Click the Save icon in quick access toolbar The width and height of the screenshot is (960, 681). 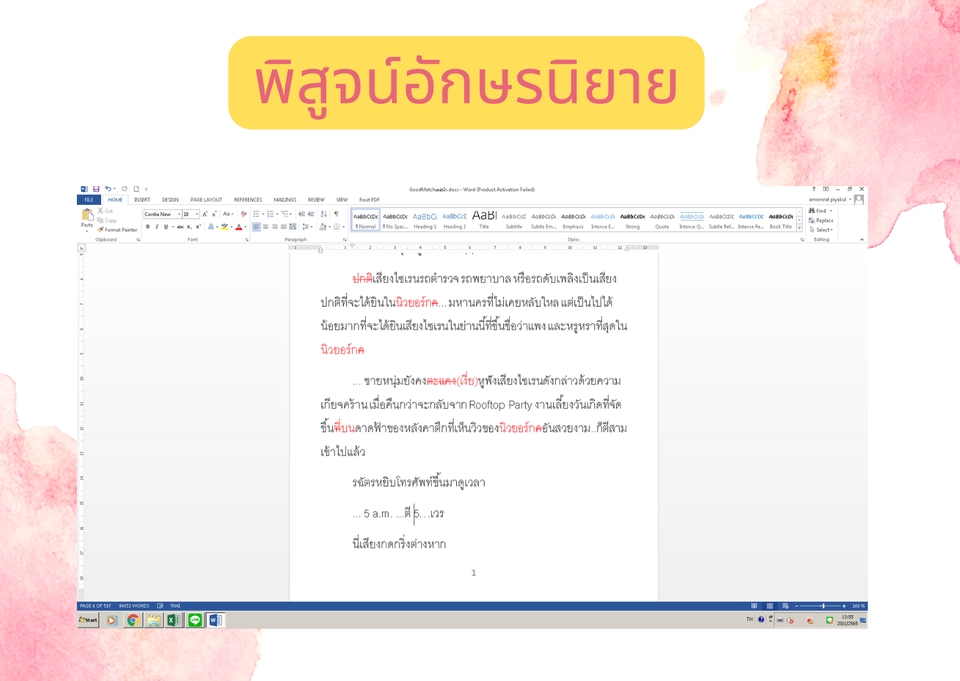96,189
